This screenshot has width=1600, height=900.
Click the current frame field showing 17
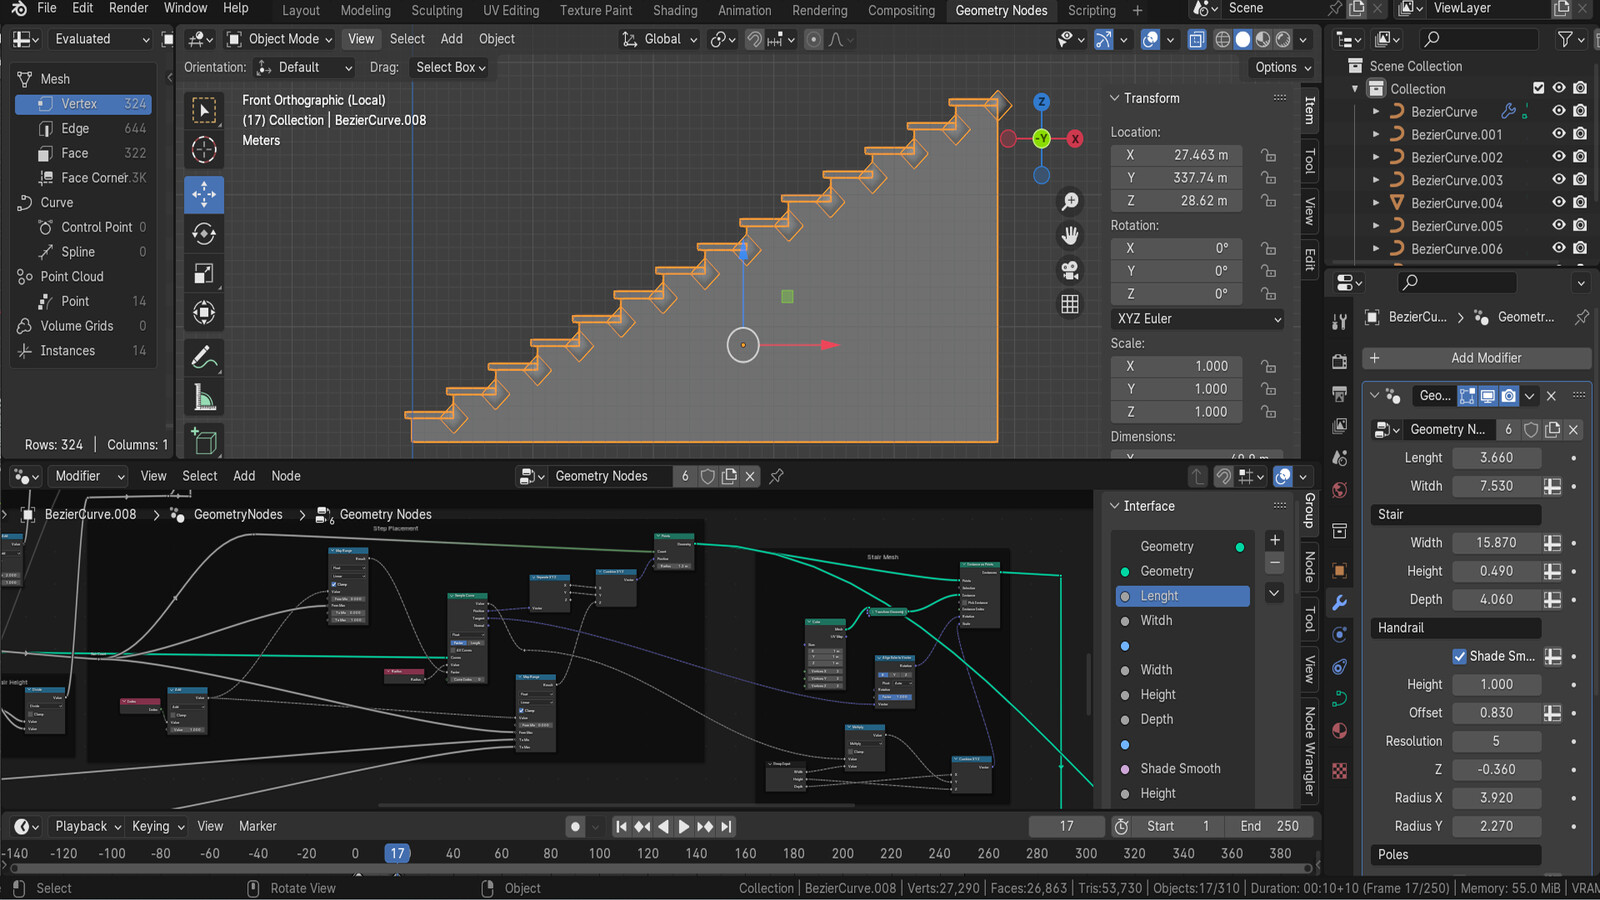[x=1066, y=826]
